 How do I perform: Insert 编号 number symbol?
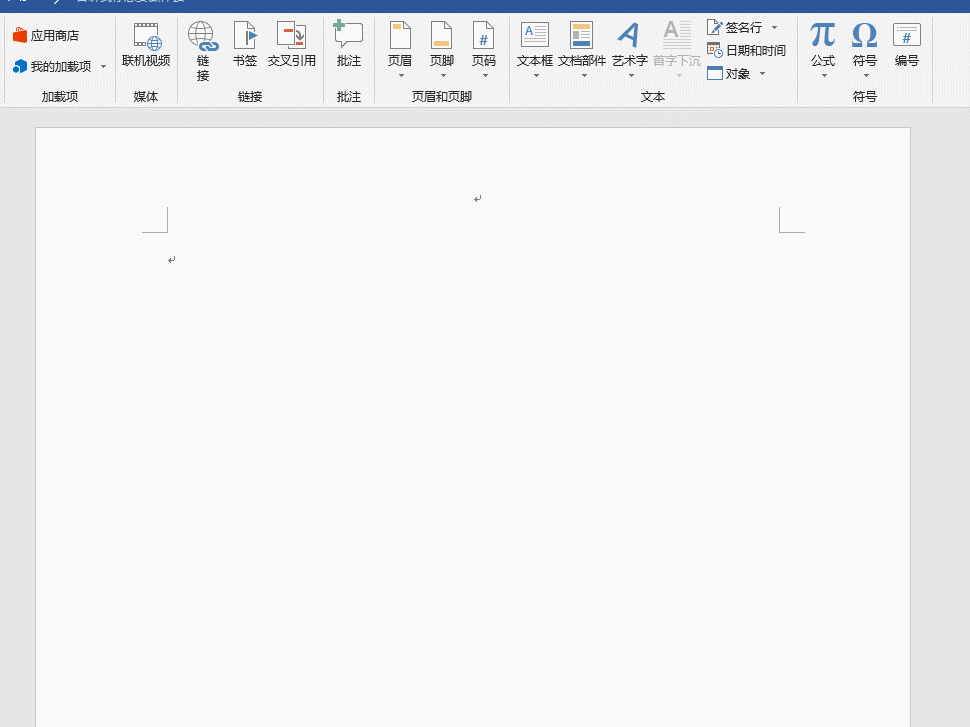click(x=906, y=45)
